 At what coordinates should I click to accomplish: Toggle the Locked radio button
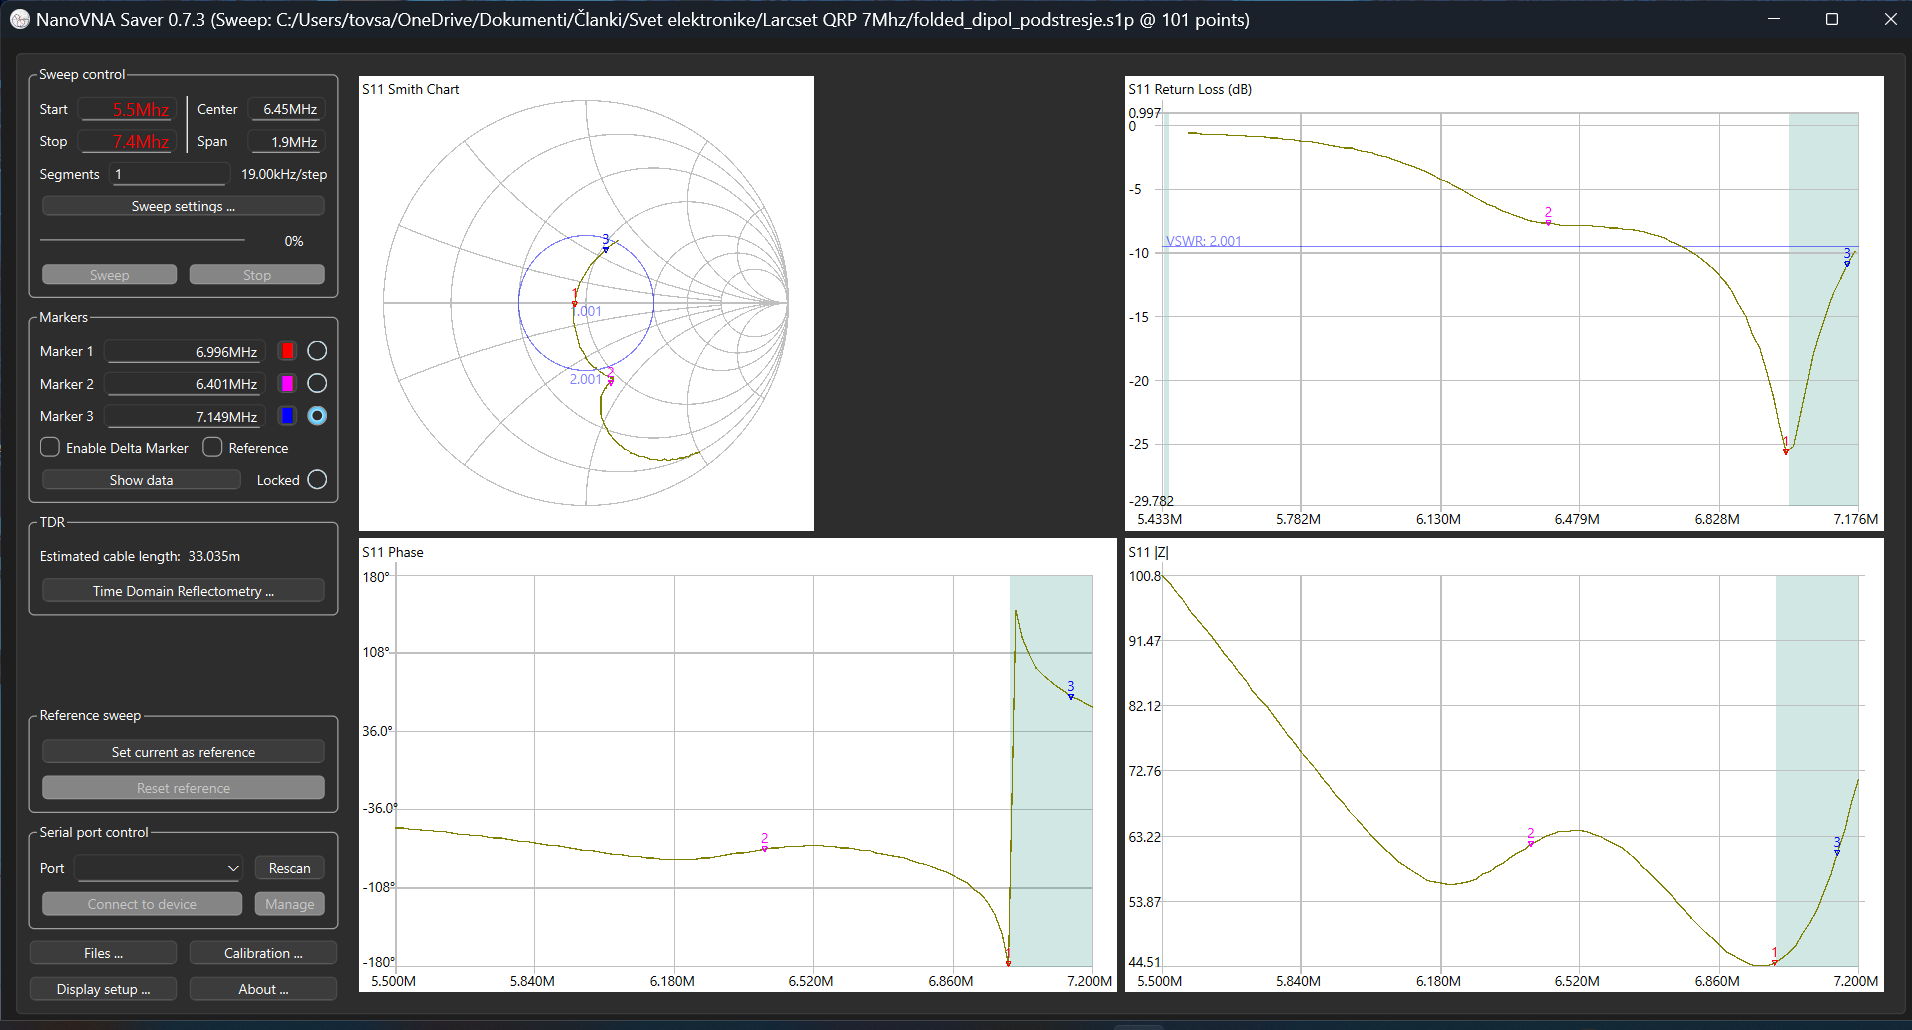click(x=317, y=480)
